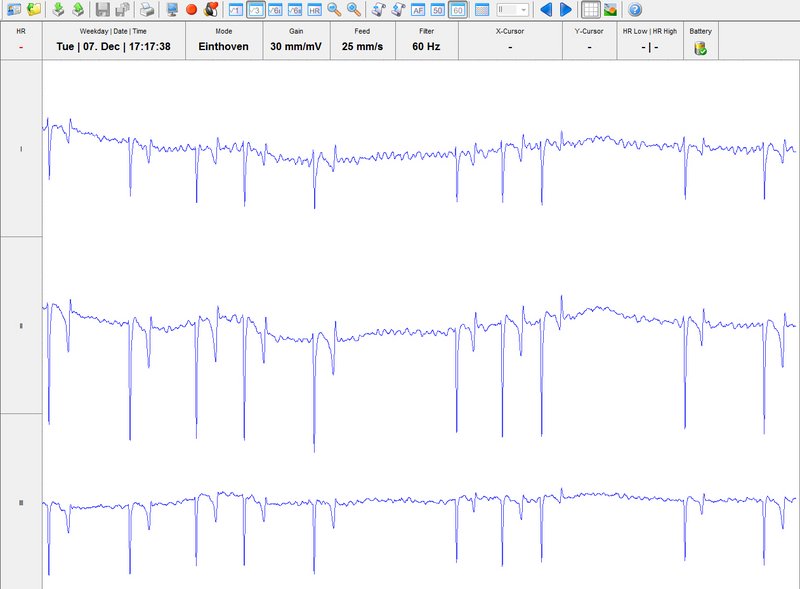Click the HR heart rate toolbar icon

(x=314, y=10)
